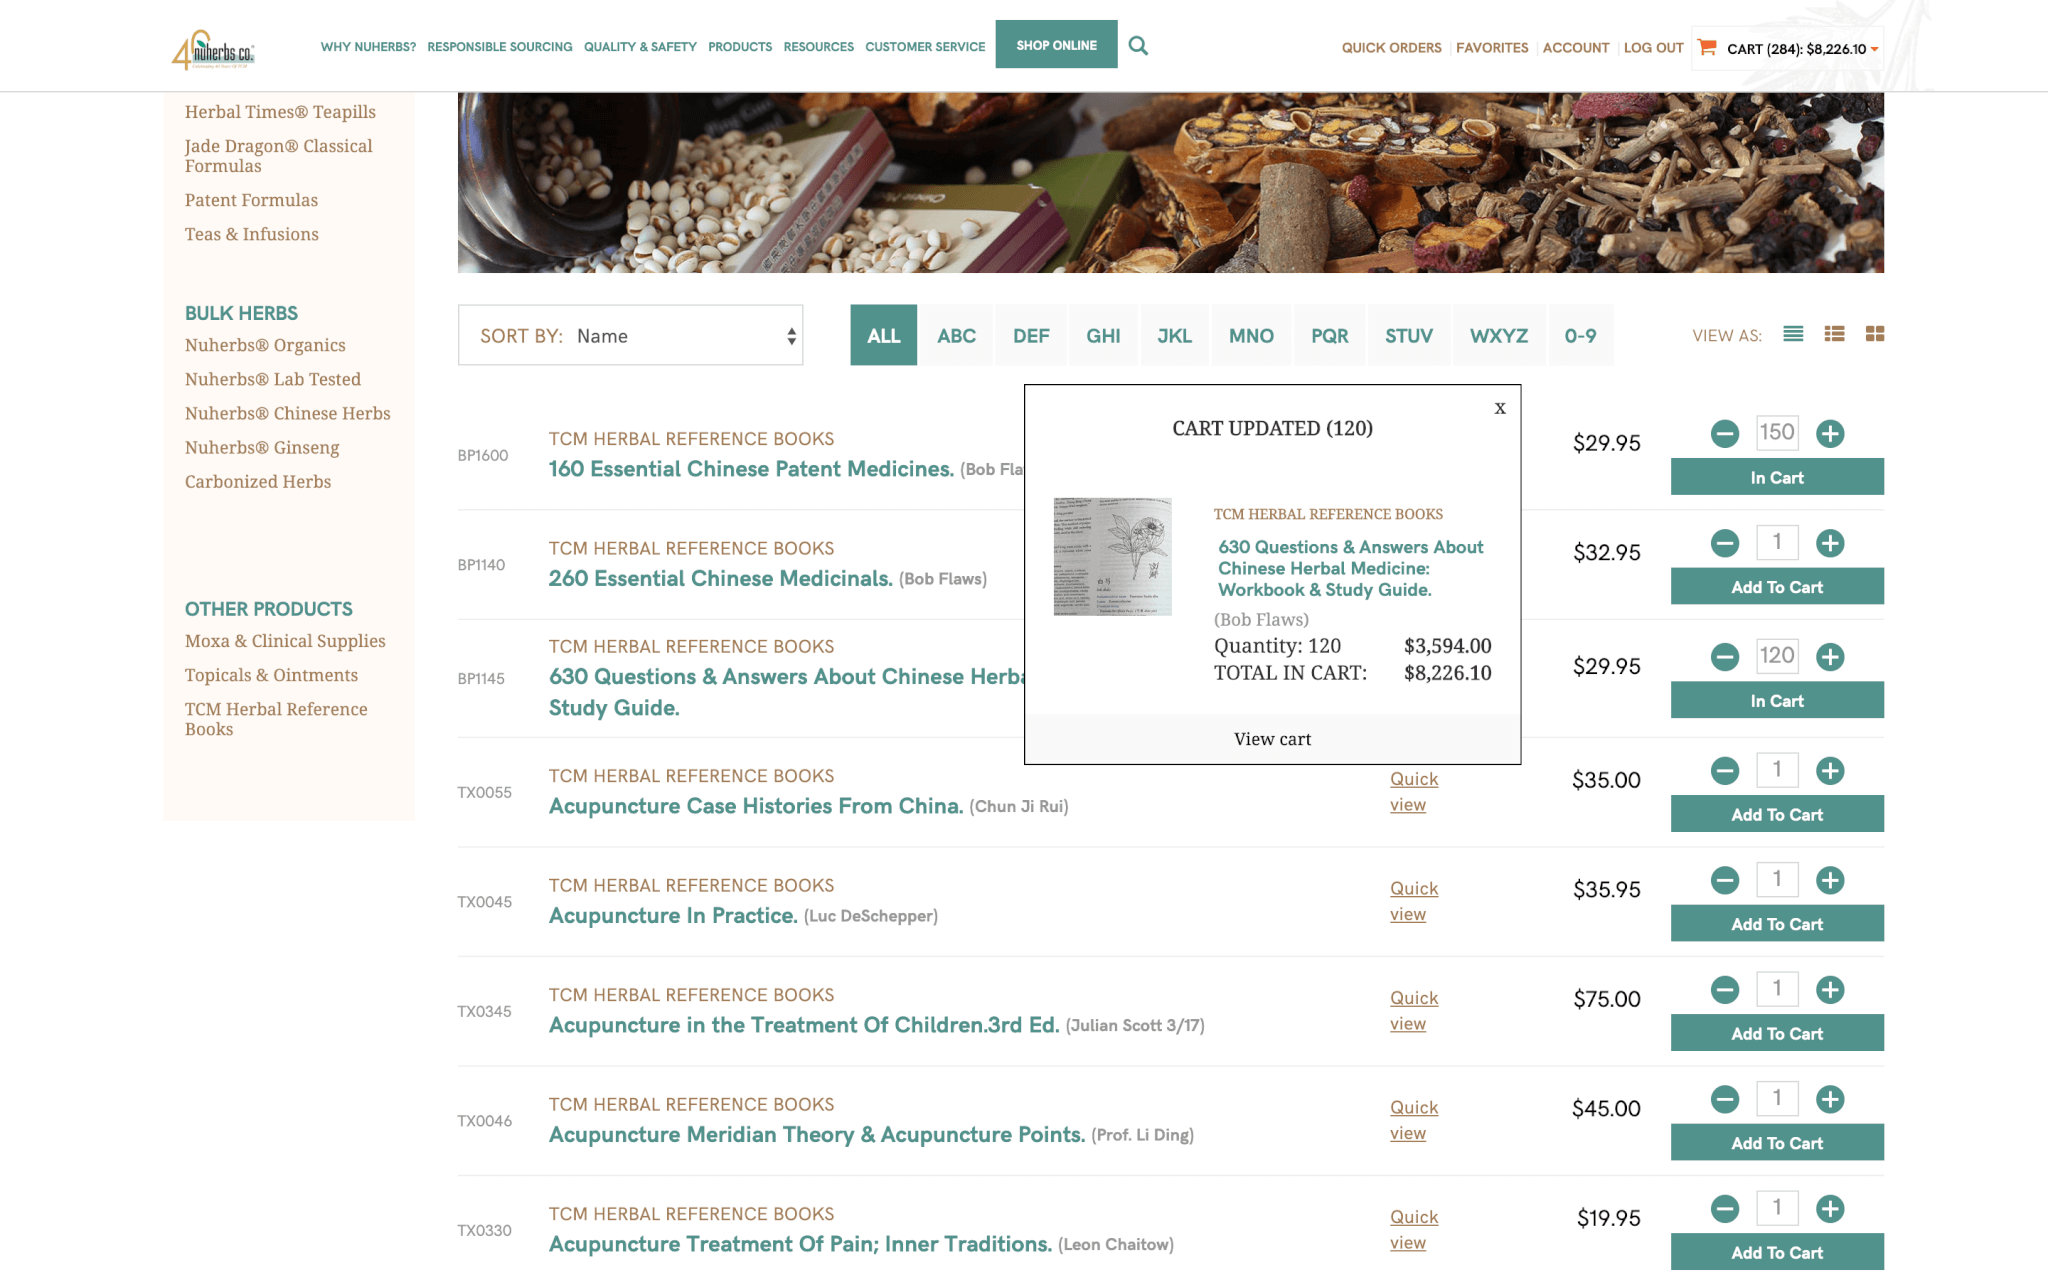Close the Cart Updated popup

[x=1500, y=408]
